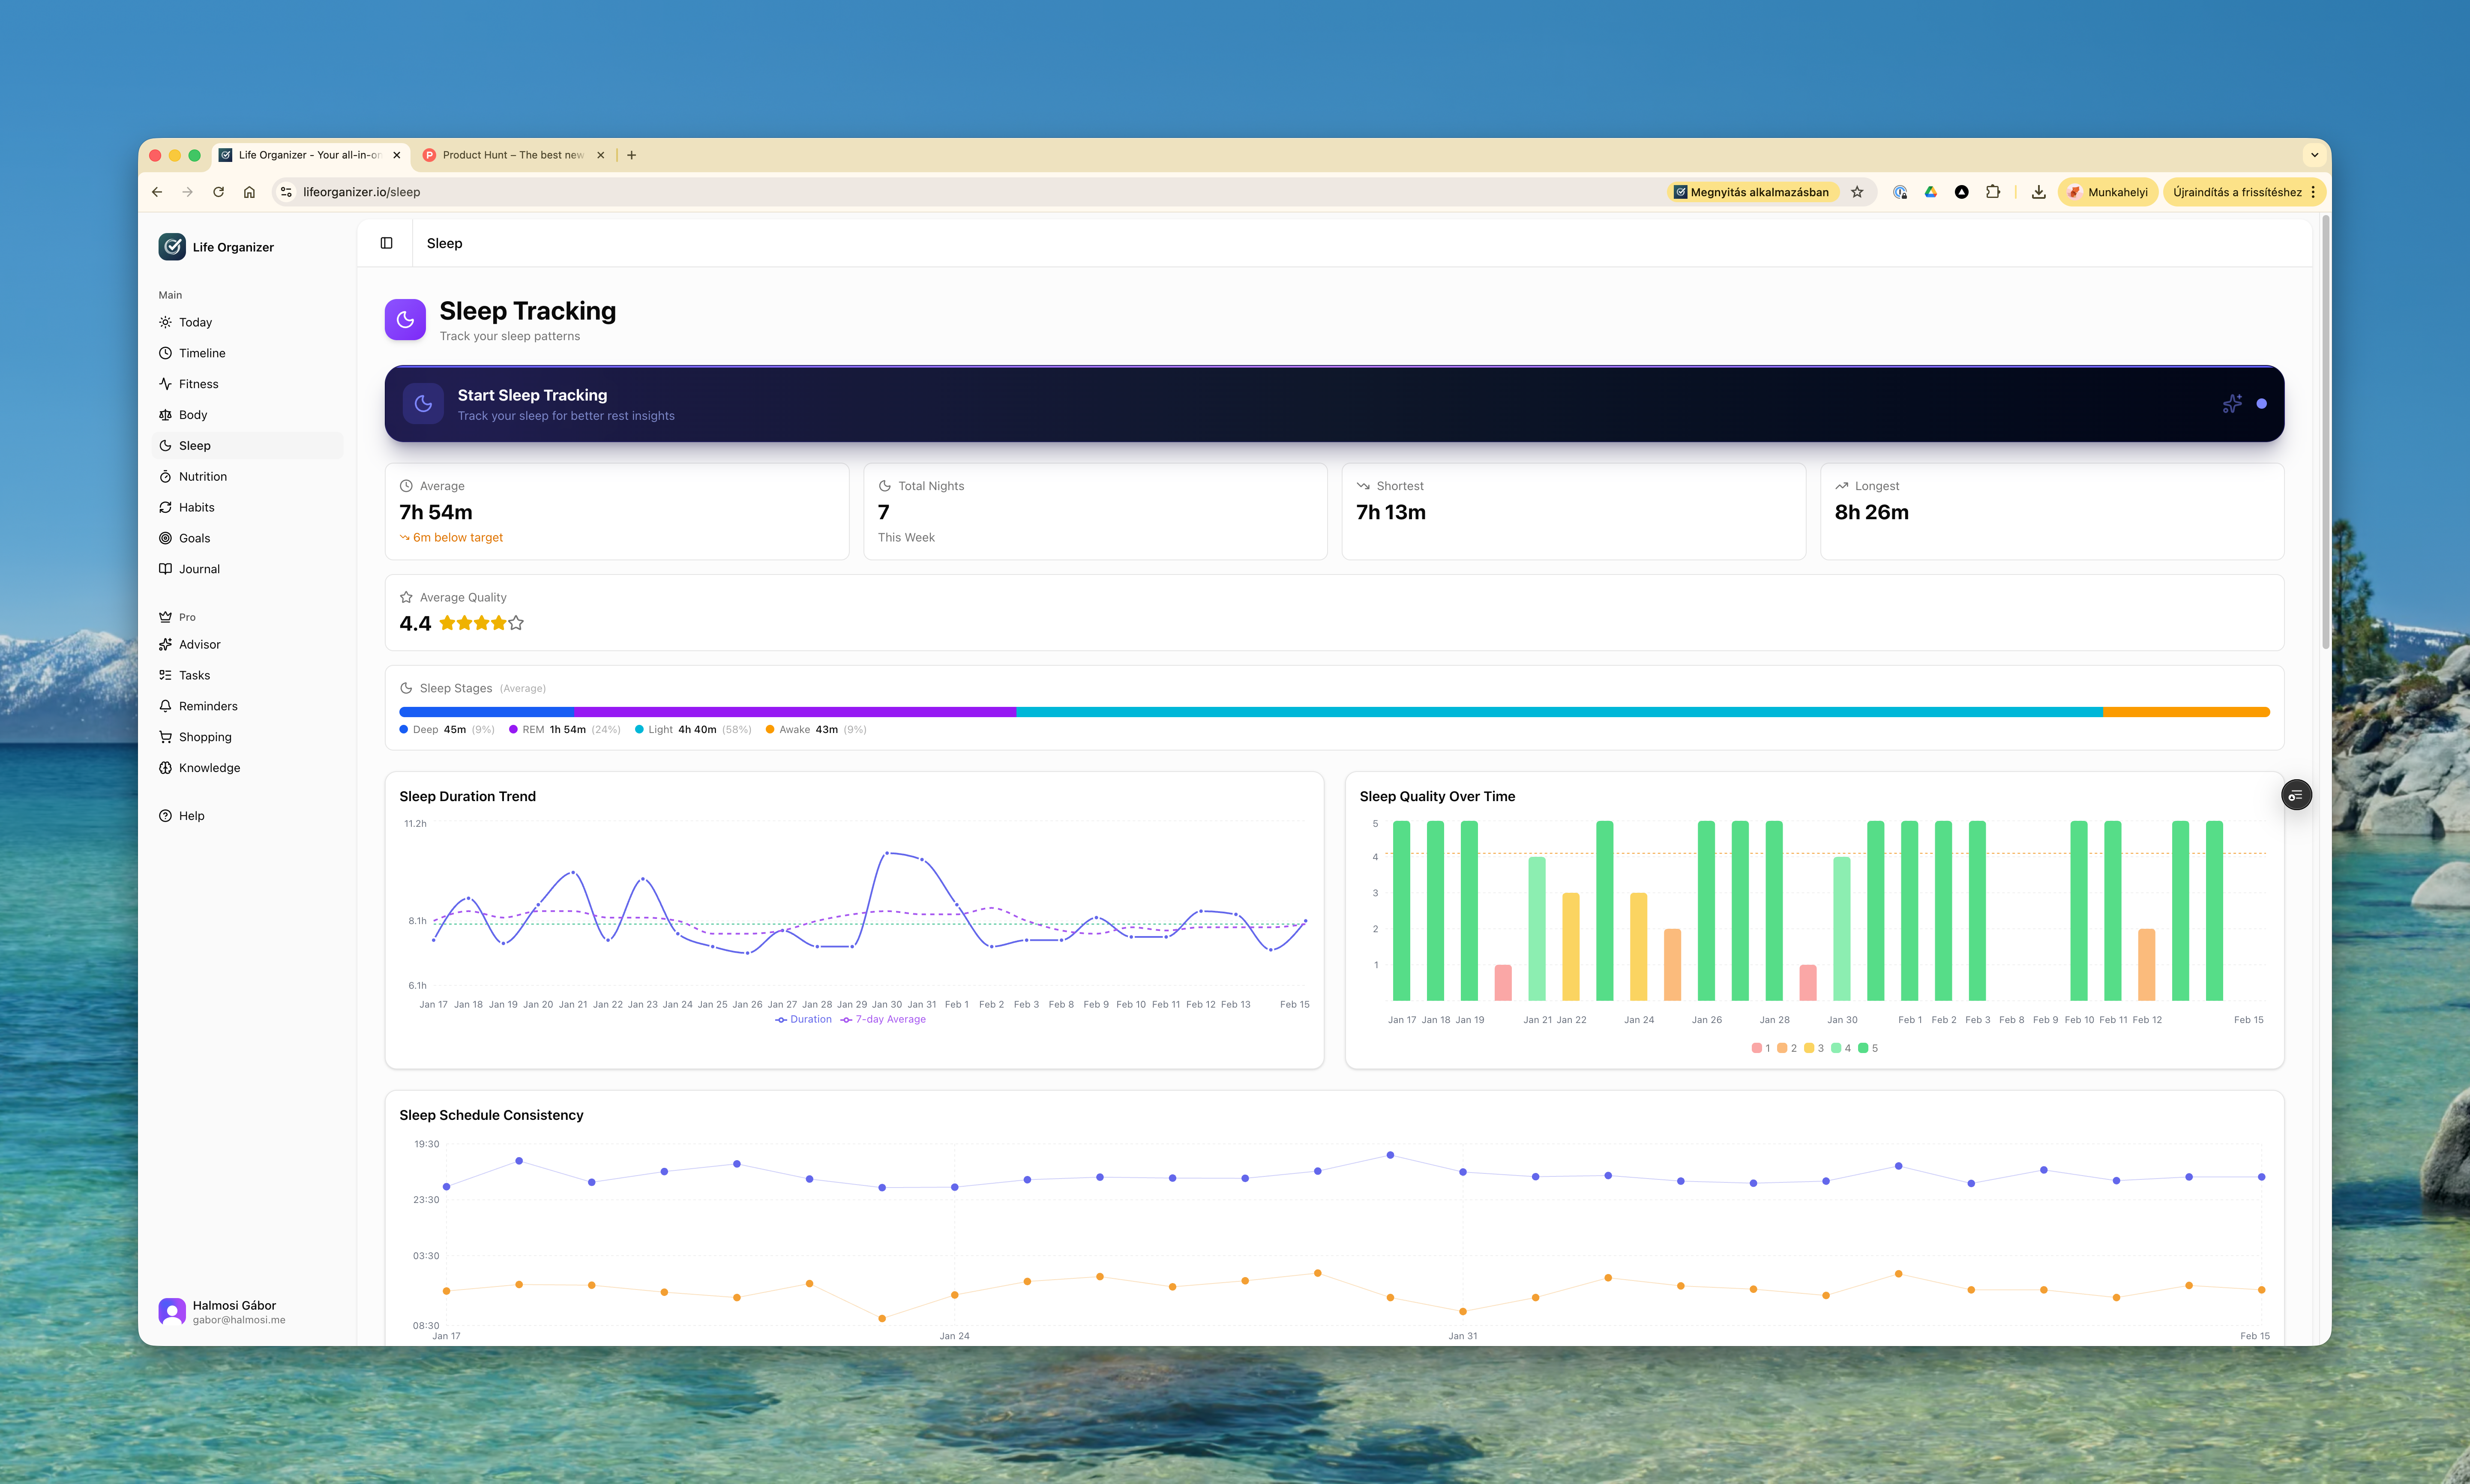This screenshot has width=2470, height=1484.
Task: Open Chrome three-dot update menu
Action: pyautogui.click(x=2313, y=192)
